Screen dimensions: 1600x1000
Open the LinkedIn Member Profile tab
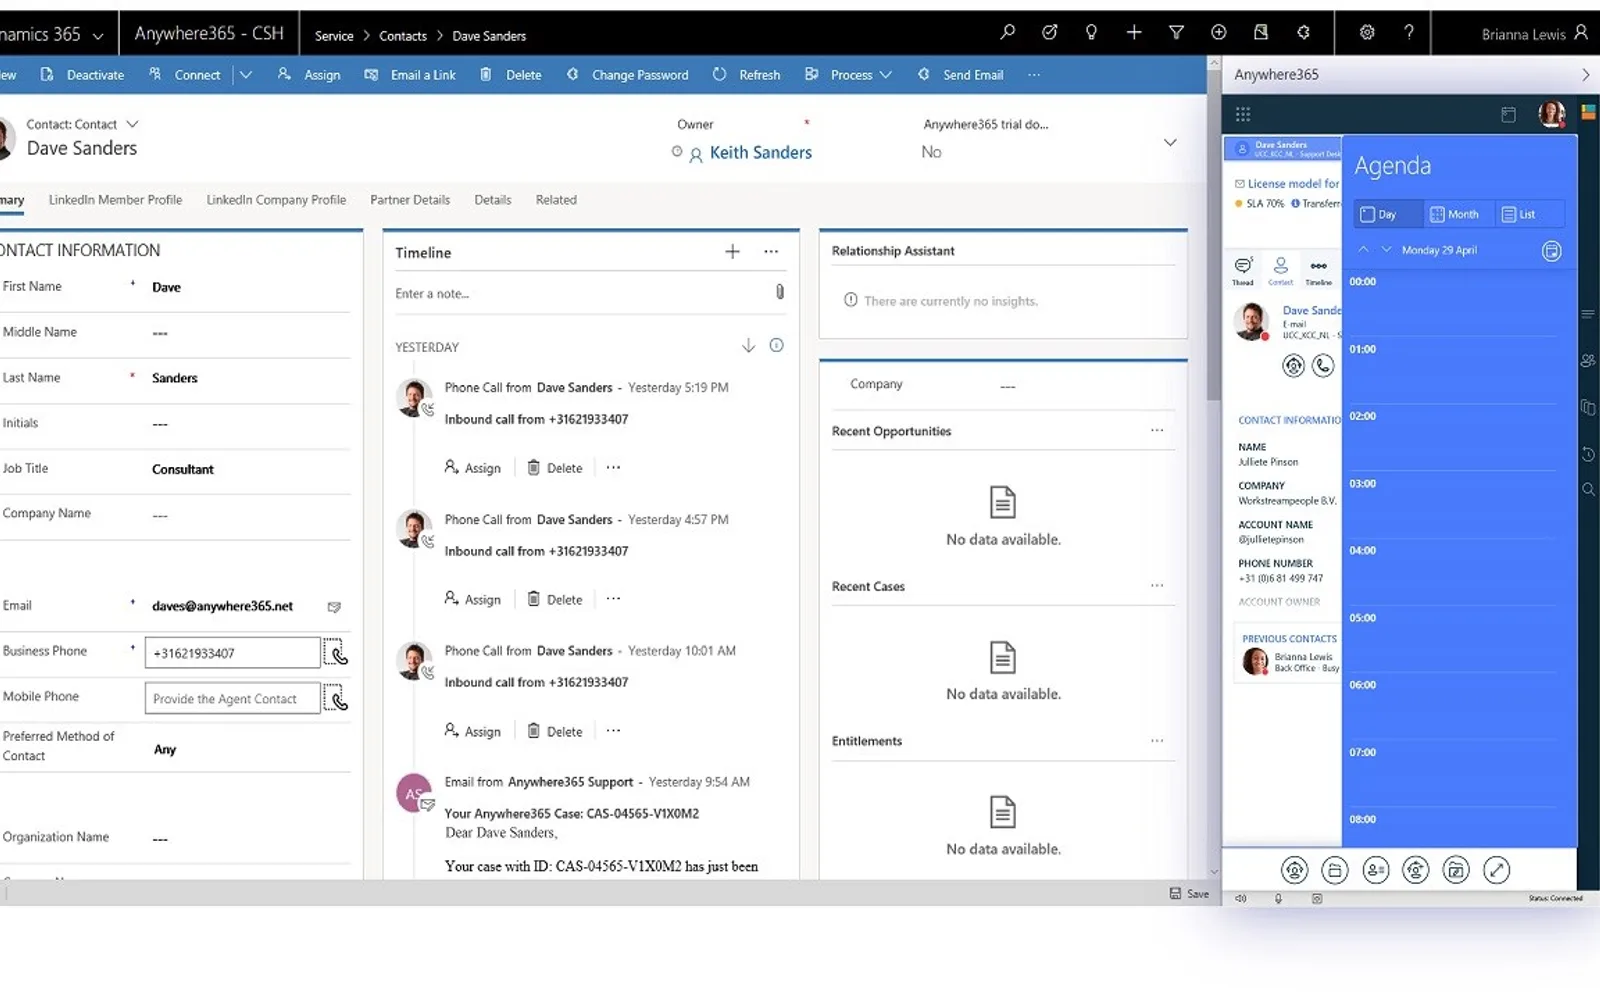pos(116,200)
